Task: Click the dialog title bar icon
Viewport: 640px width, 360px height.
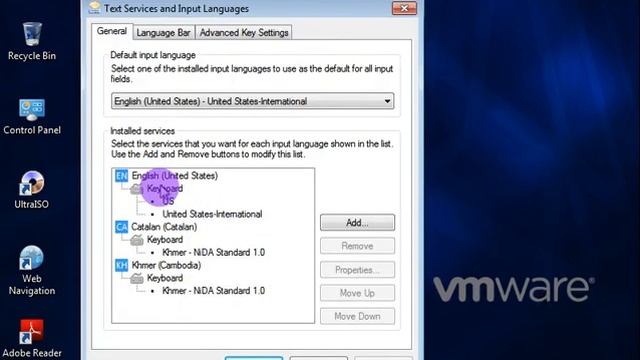Action: (95, 7)
